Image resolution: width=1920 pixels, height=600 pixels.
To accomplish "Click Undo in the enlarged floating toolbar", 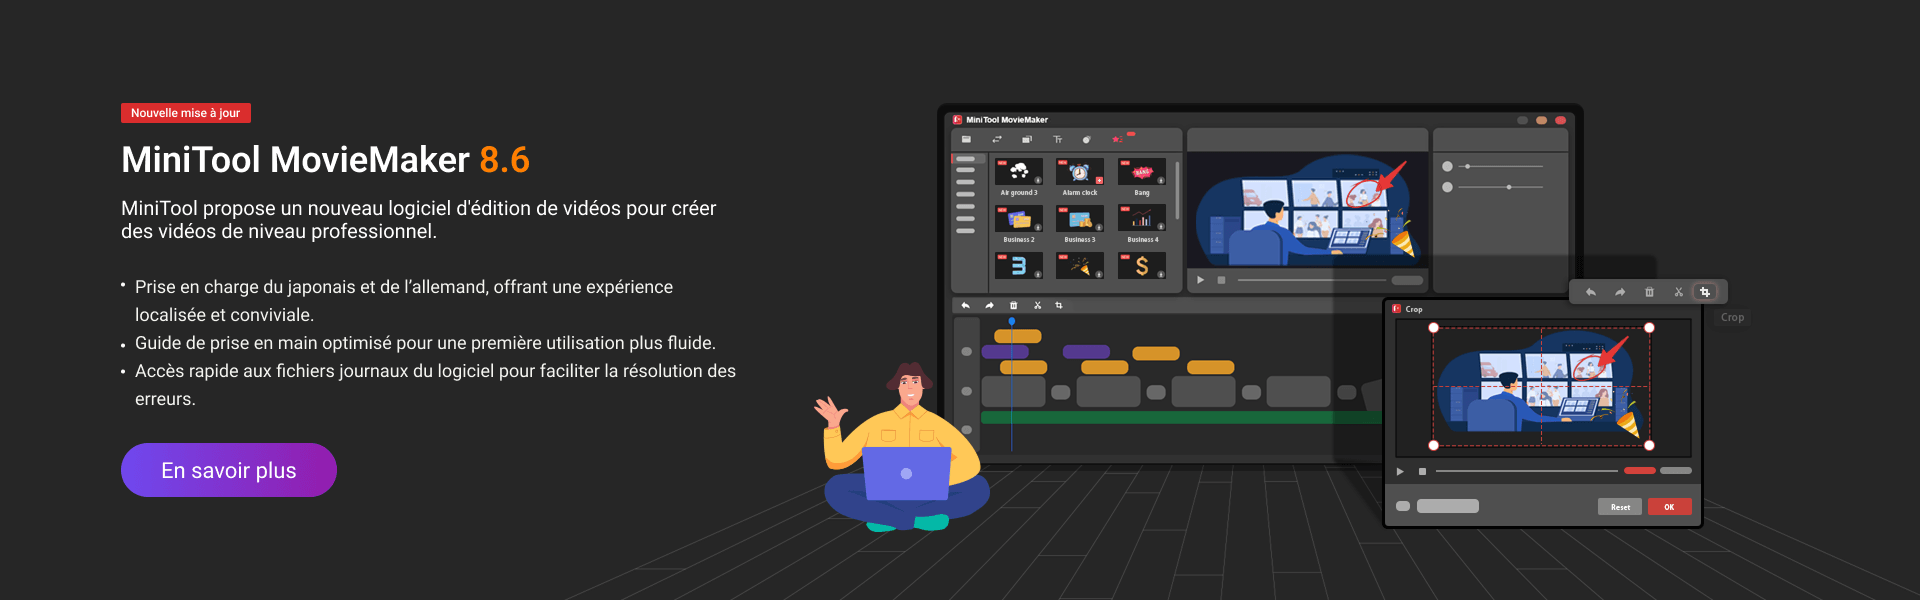I will tap(1591, 292).
